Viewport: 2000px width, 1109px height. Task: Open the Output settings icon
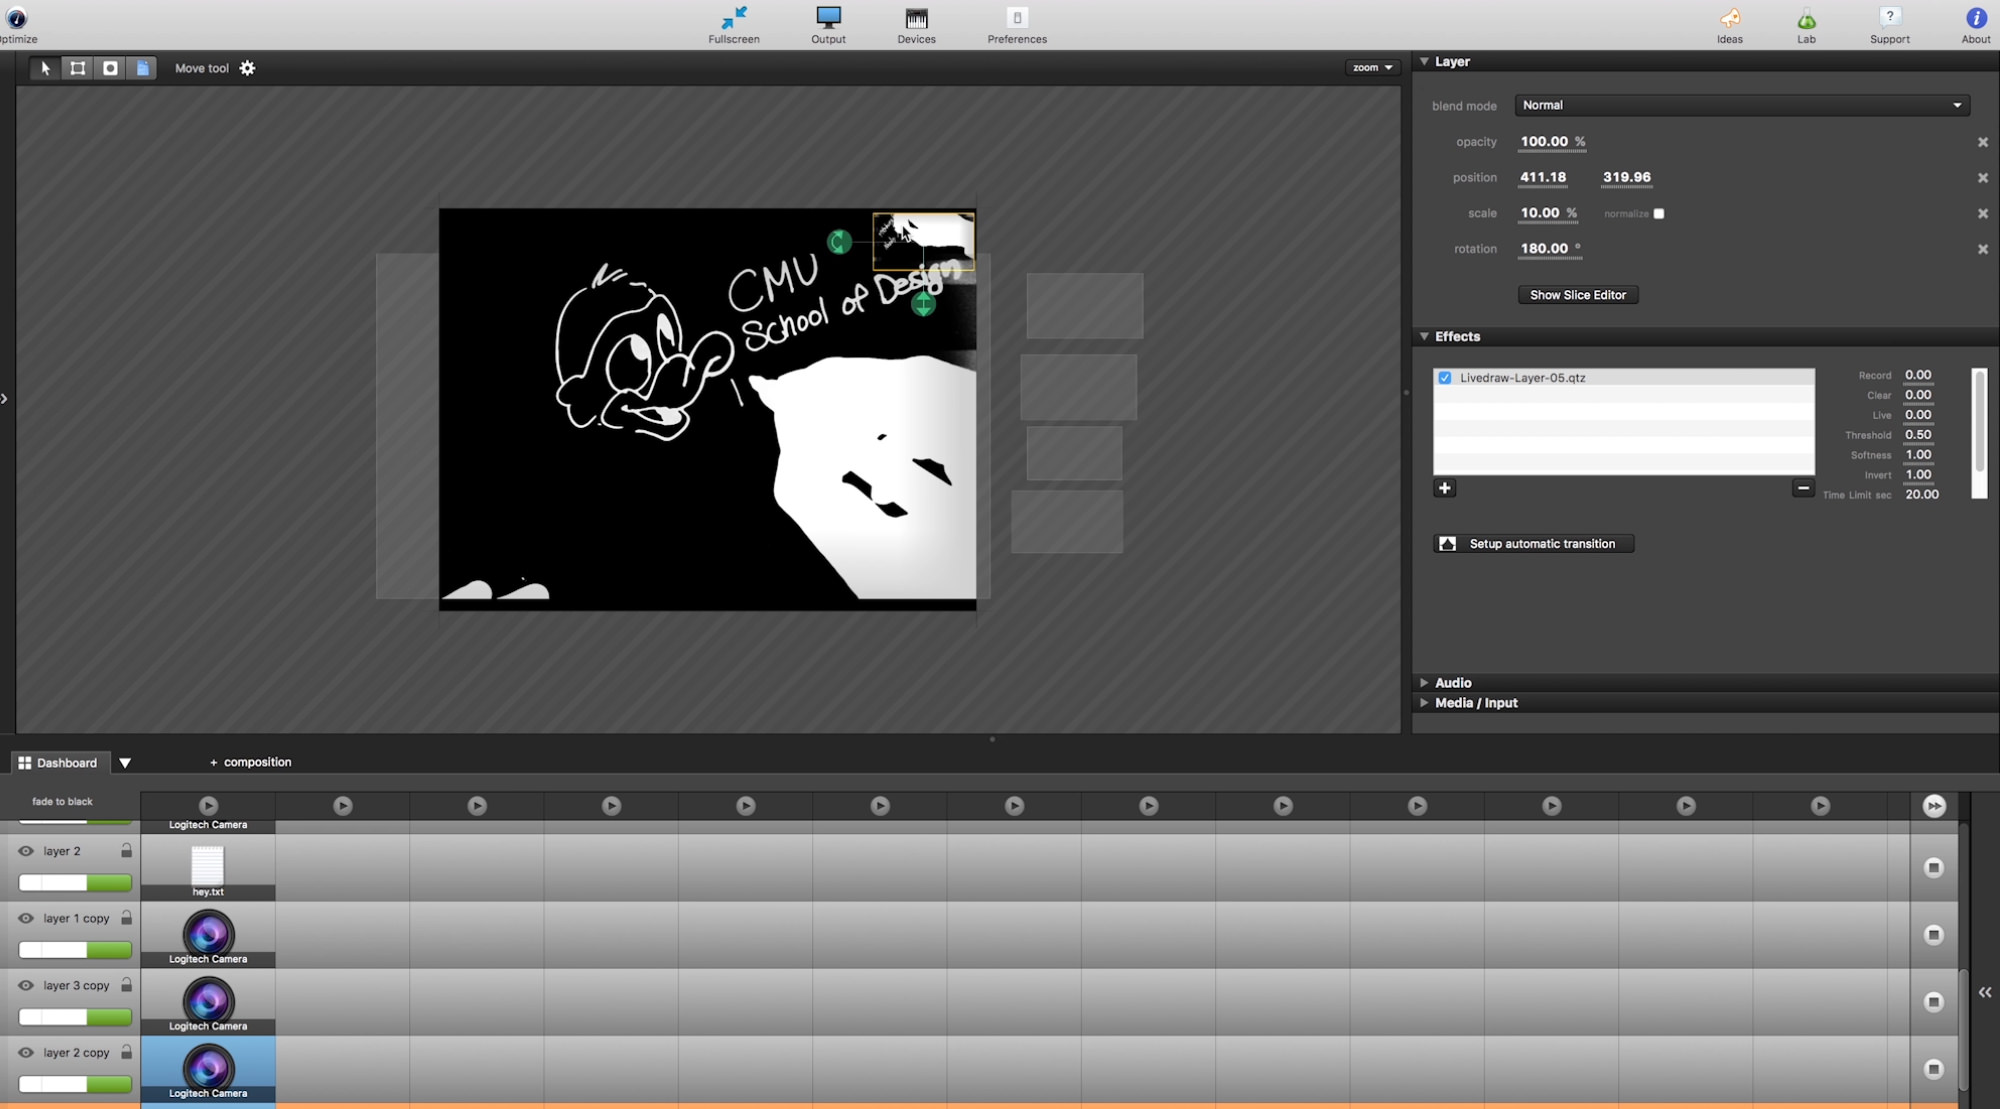click(x=828, y=25)
